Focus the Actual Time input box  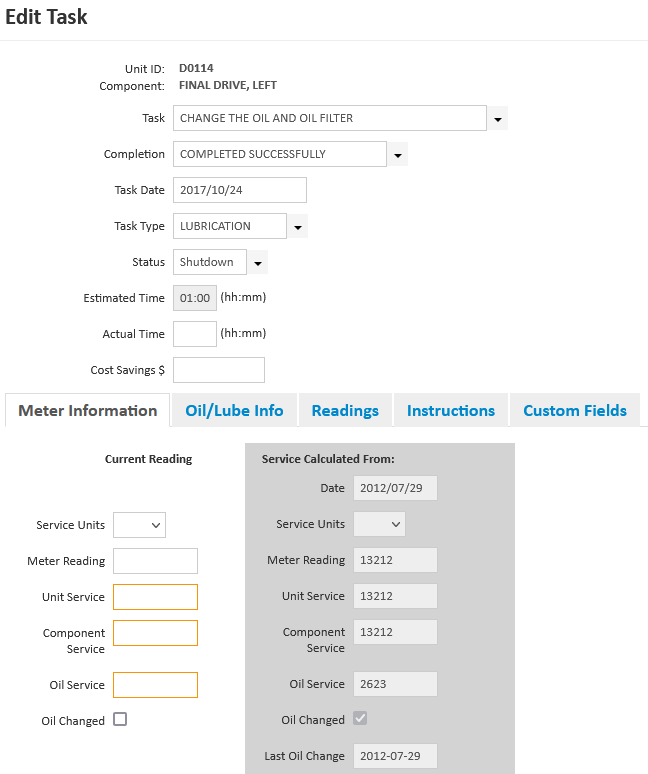[x=195, y=334]
